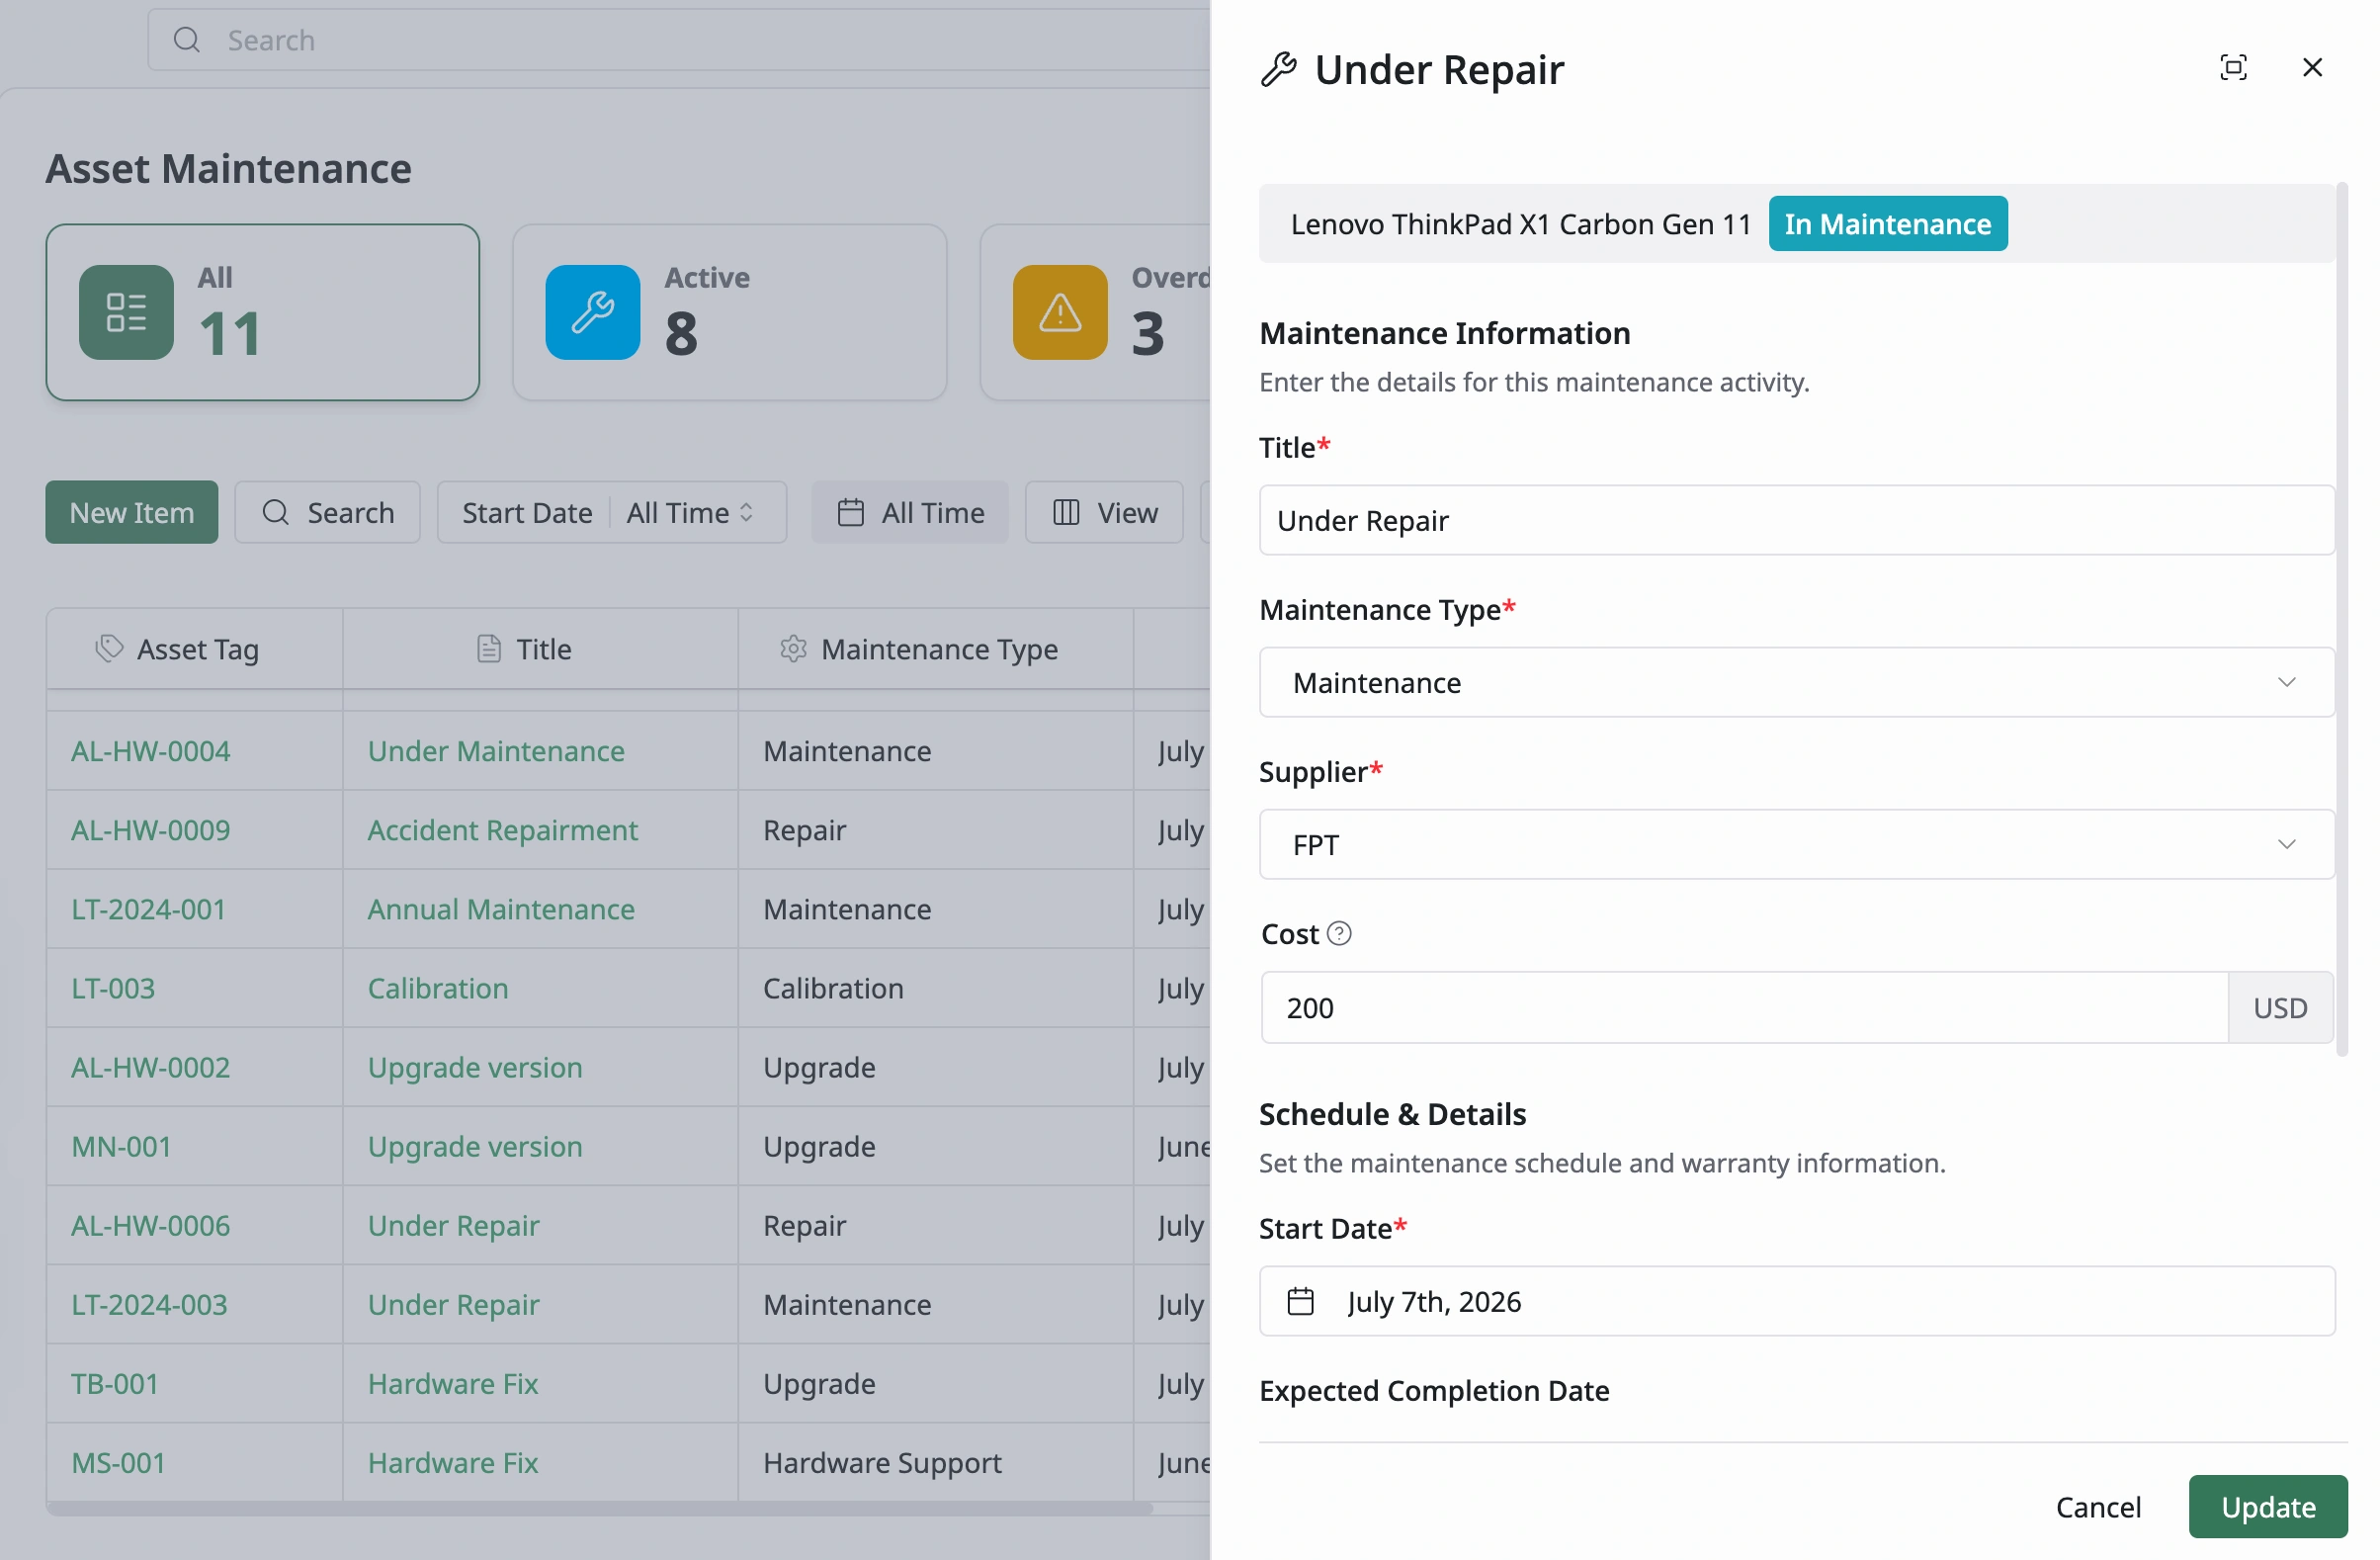
Task: Open asset tag MS-001
Action: tap(118, 1463)
